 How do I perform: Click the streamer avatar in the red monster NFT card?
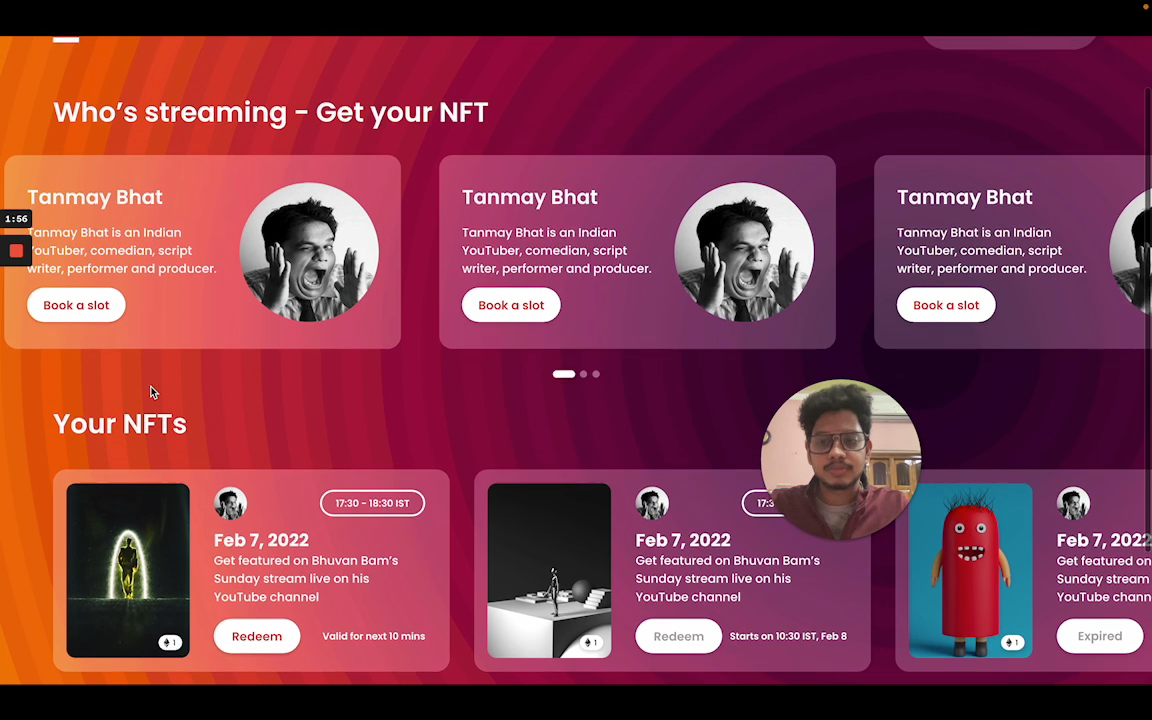click(1073, 503)
